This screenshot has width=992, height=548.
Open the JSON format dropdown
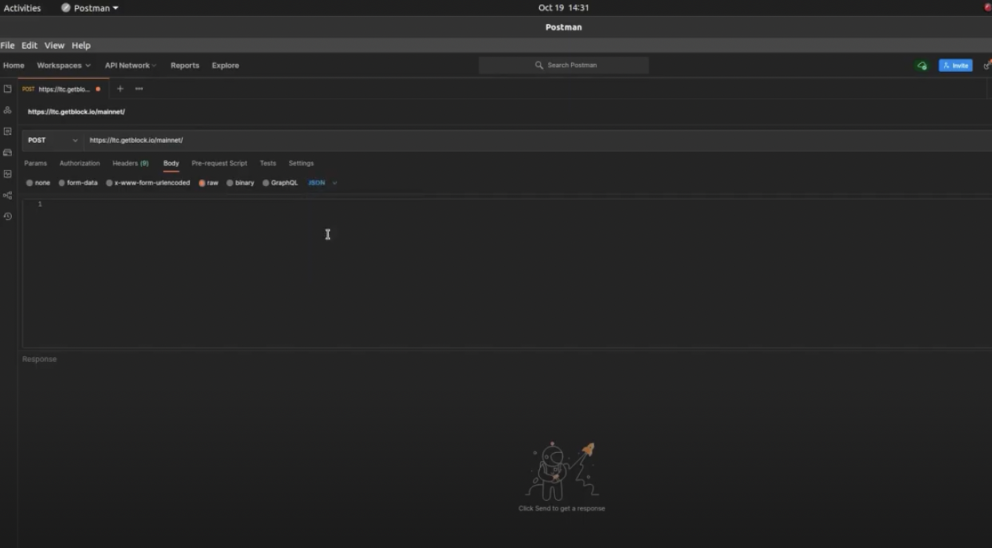click(323, 183)
